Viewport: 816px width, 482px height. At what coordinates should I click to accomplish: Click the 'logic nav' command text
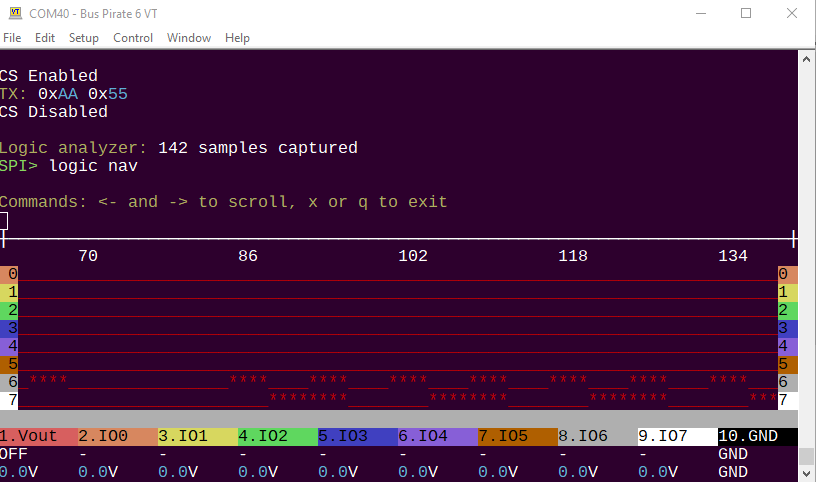coord(93,166)
